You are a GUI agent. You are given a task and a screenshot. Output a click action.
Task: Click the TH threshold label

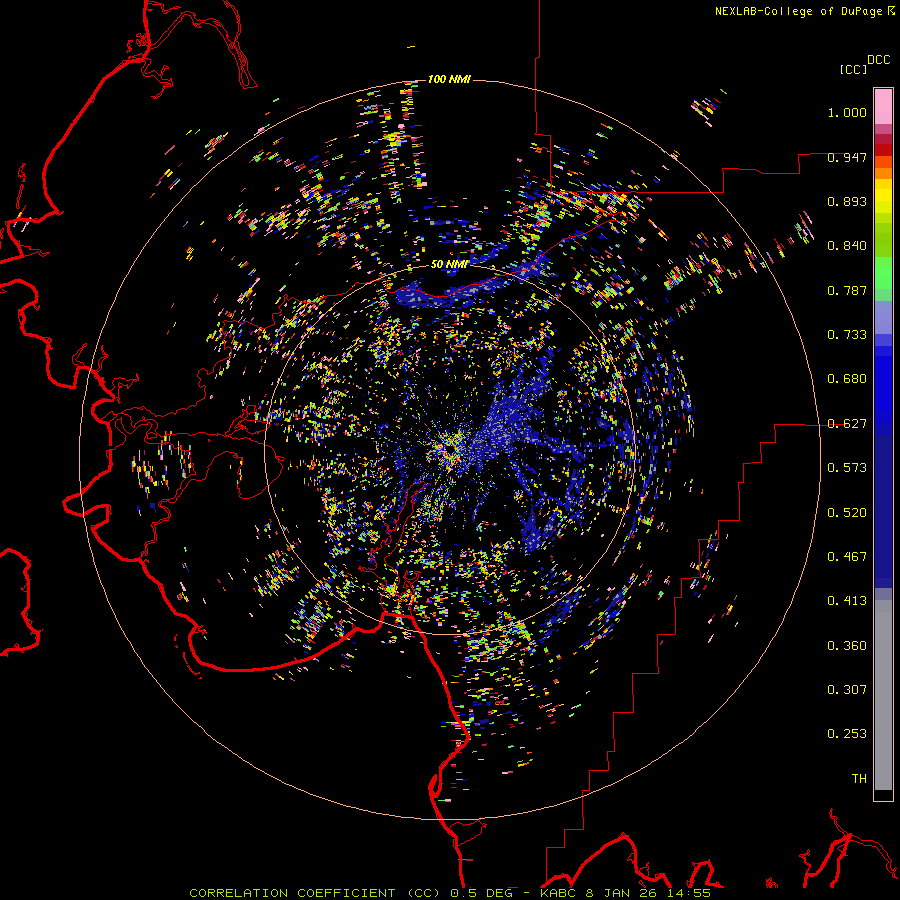pos(859,779)
